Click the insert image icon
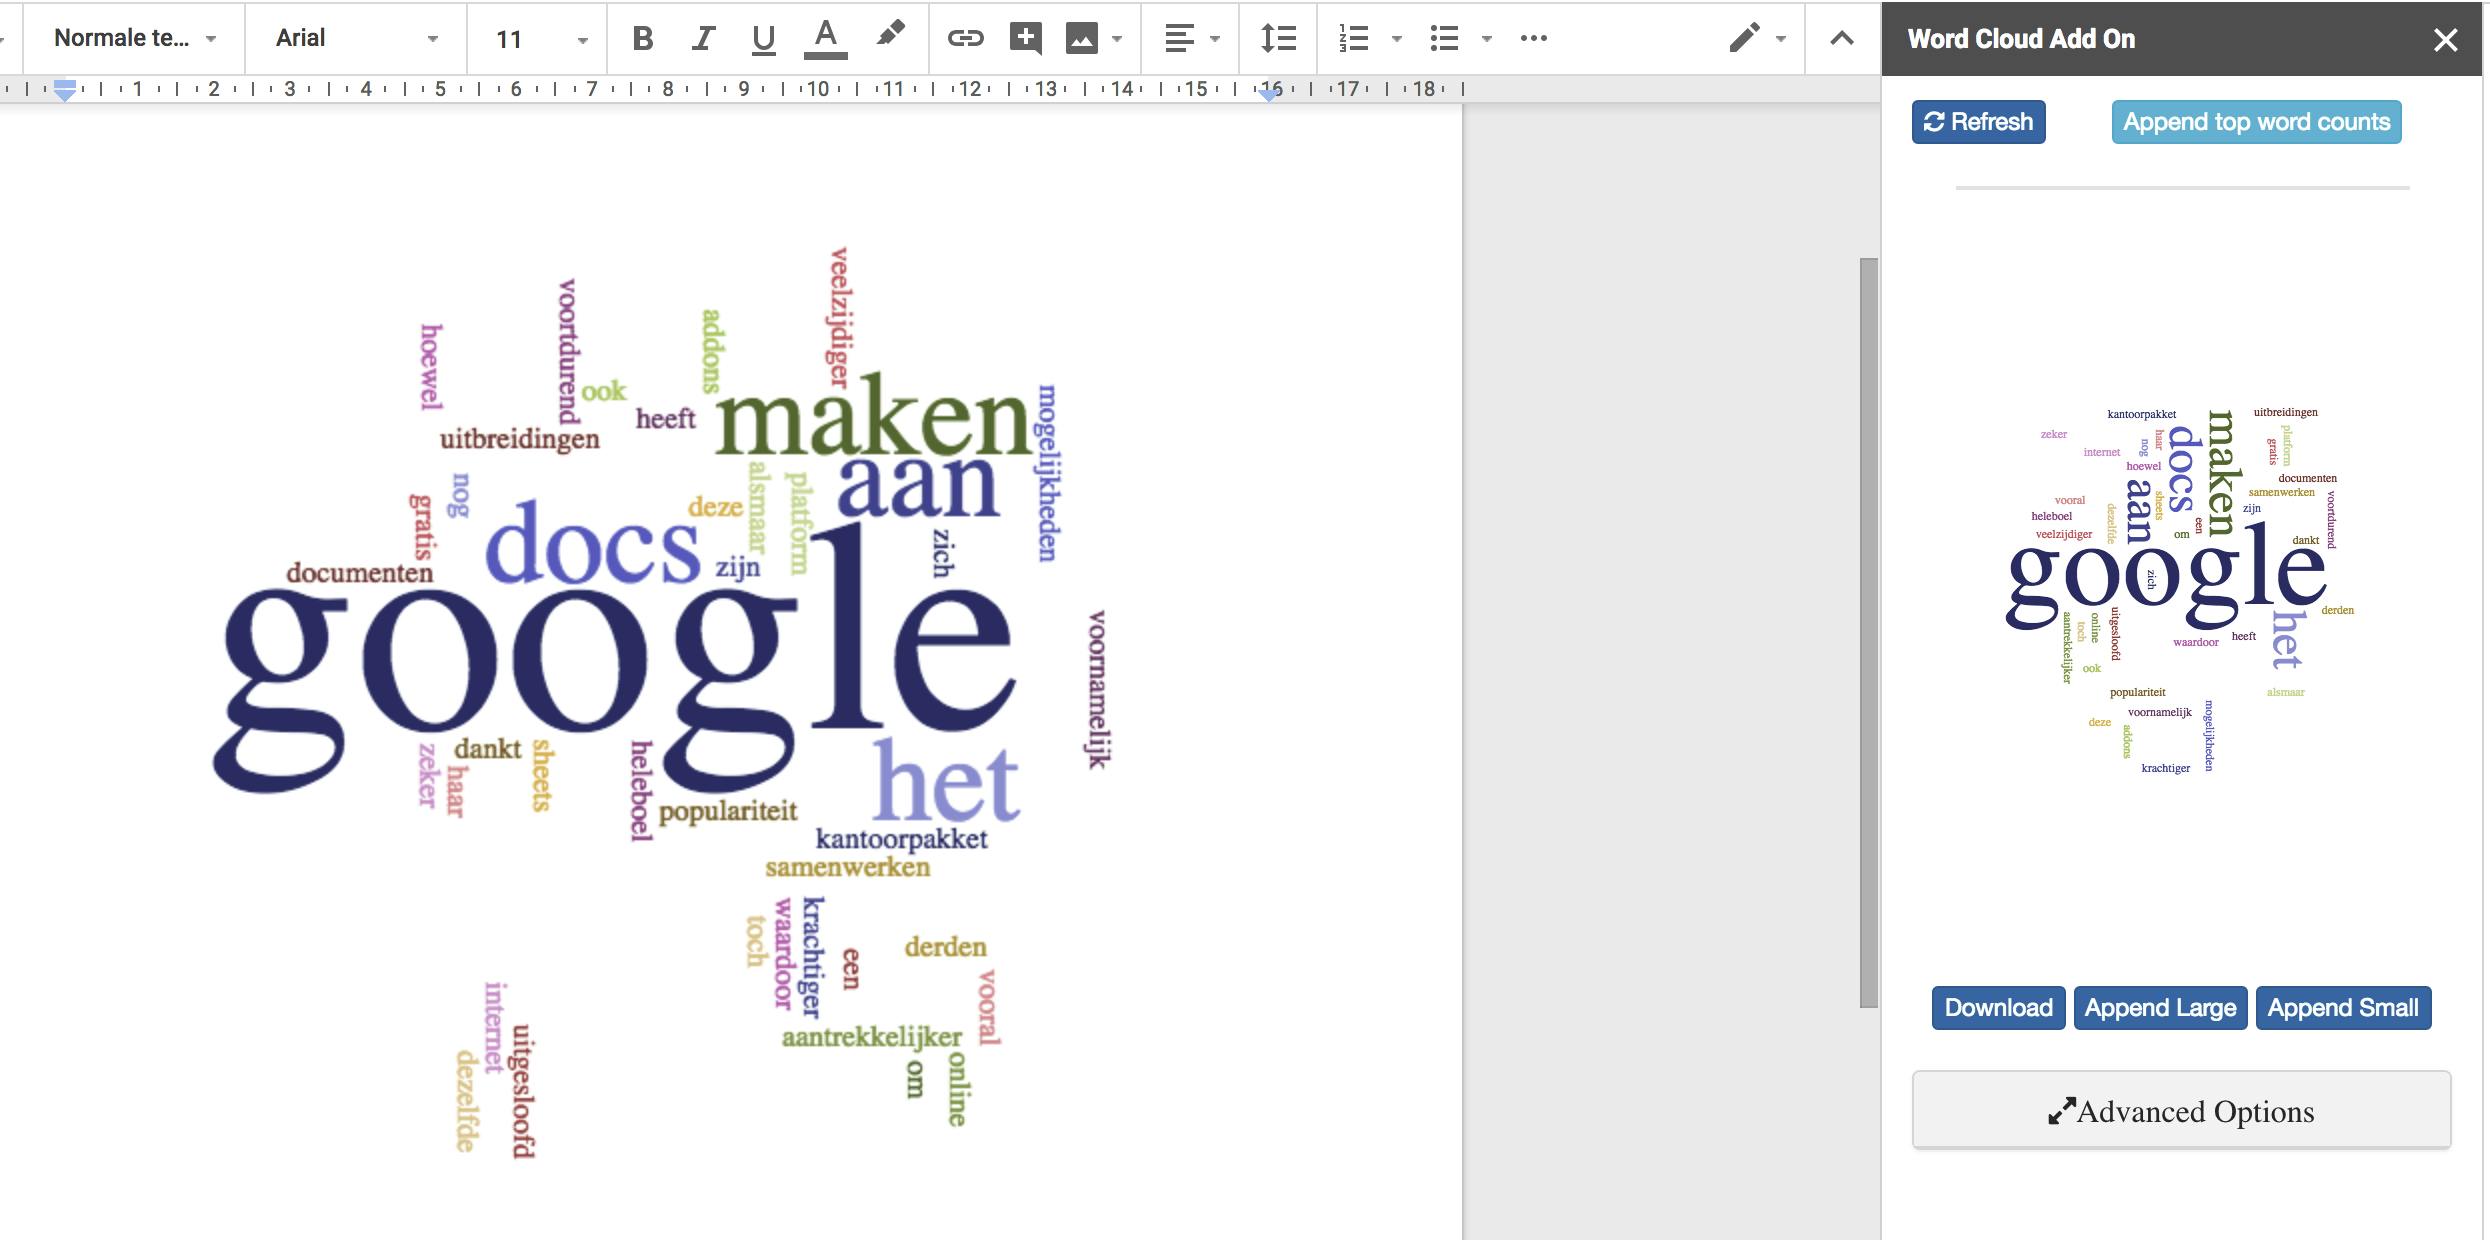Image resolution: width=2490 pixels, height=1240 pixels. [x=1082, y=38]
